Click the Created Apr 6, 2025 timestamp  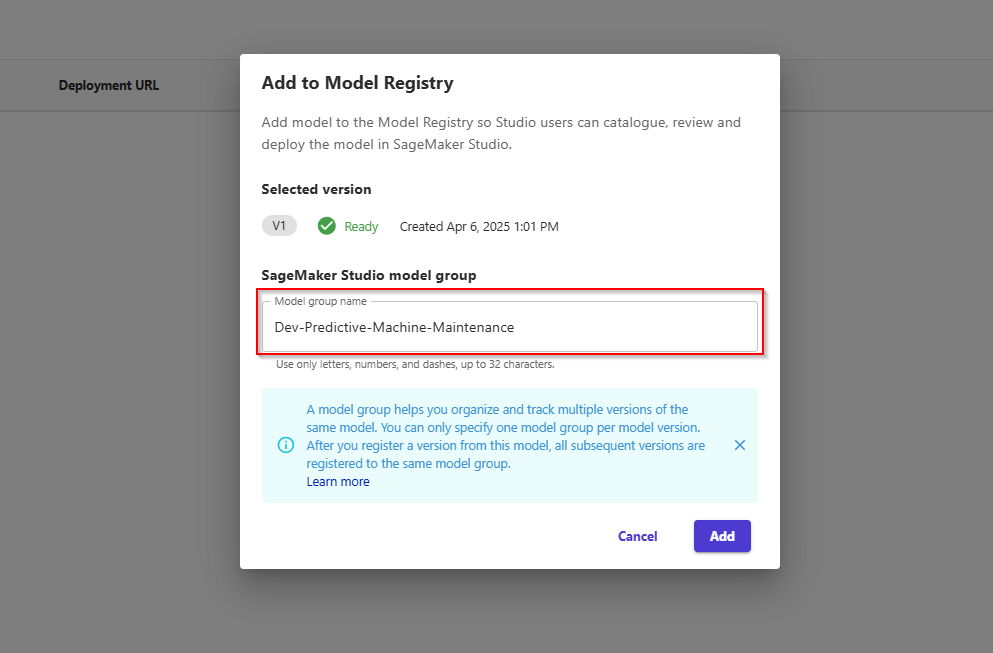click(479, 227)
